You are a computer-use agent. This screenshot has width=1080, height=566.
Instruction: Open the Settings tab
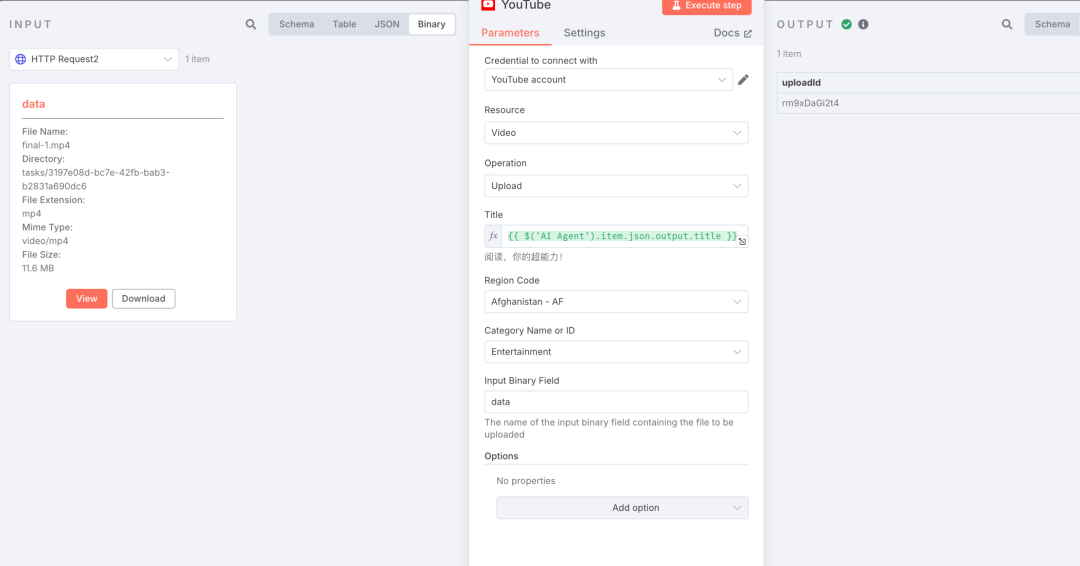(584, 33)
